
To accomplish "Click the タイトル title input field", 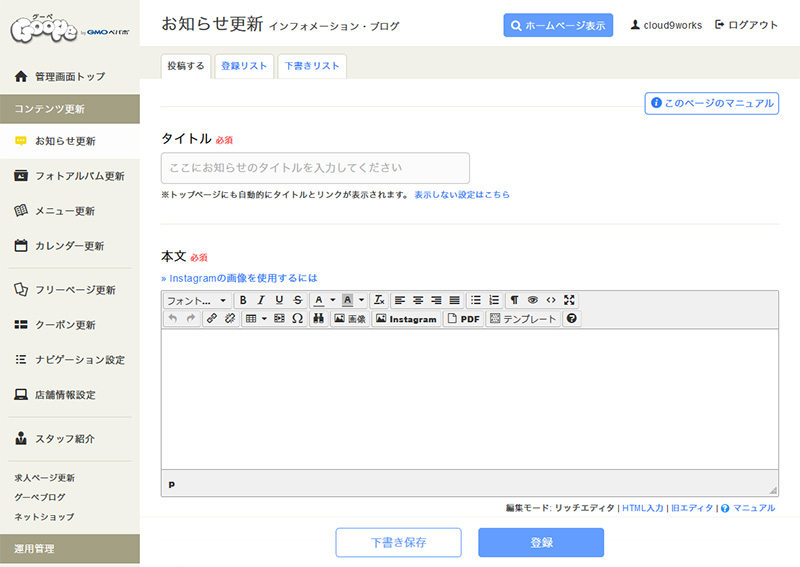I will (x=315, y=168).
